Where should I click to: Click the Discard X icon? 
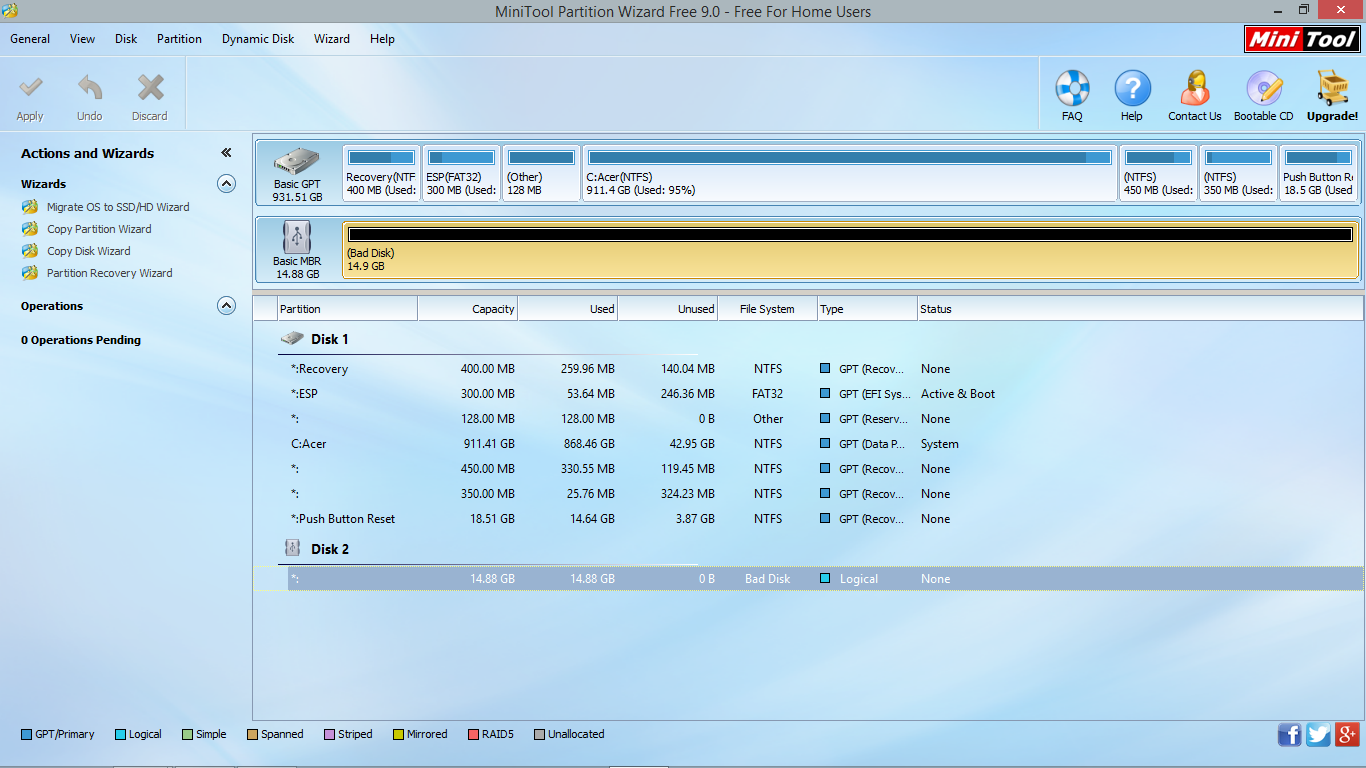pos(150,88)
